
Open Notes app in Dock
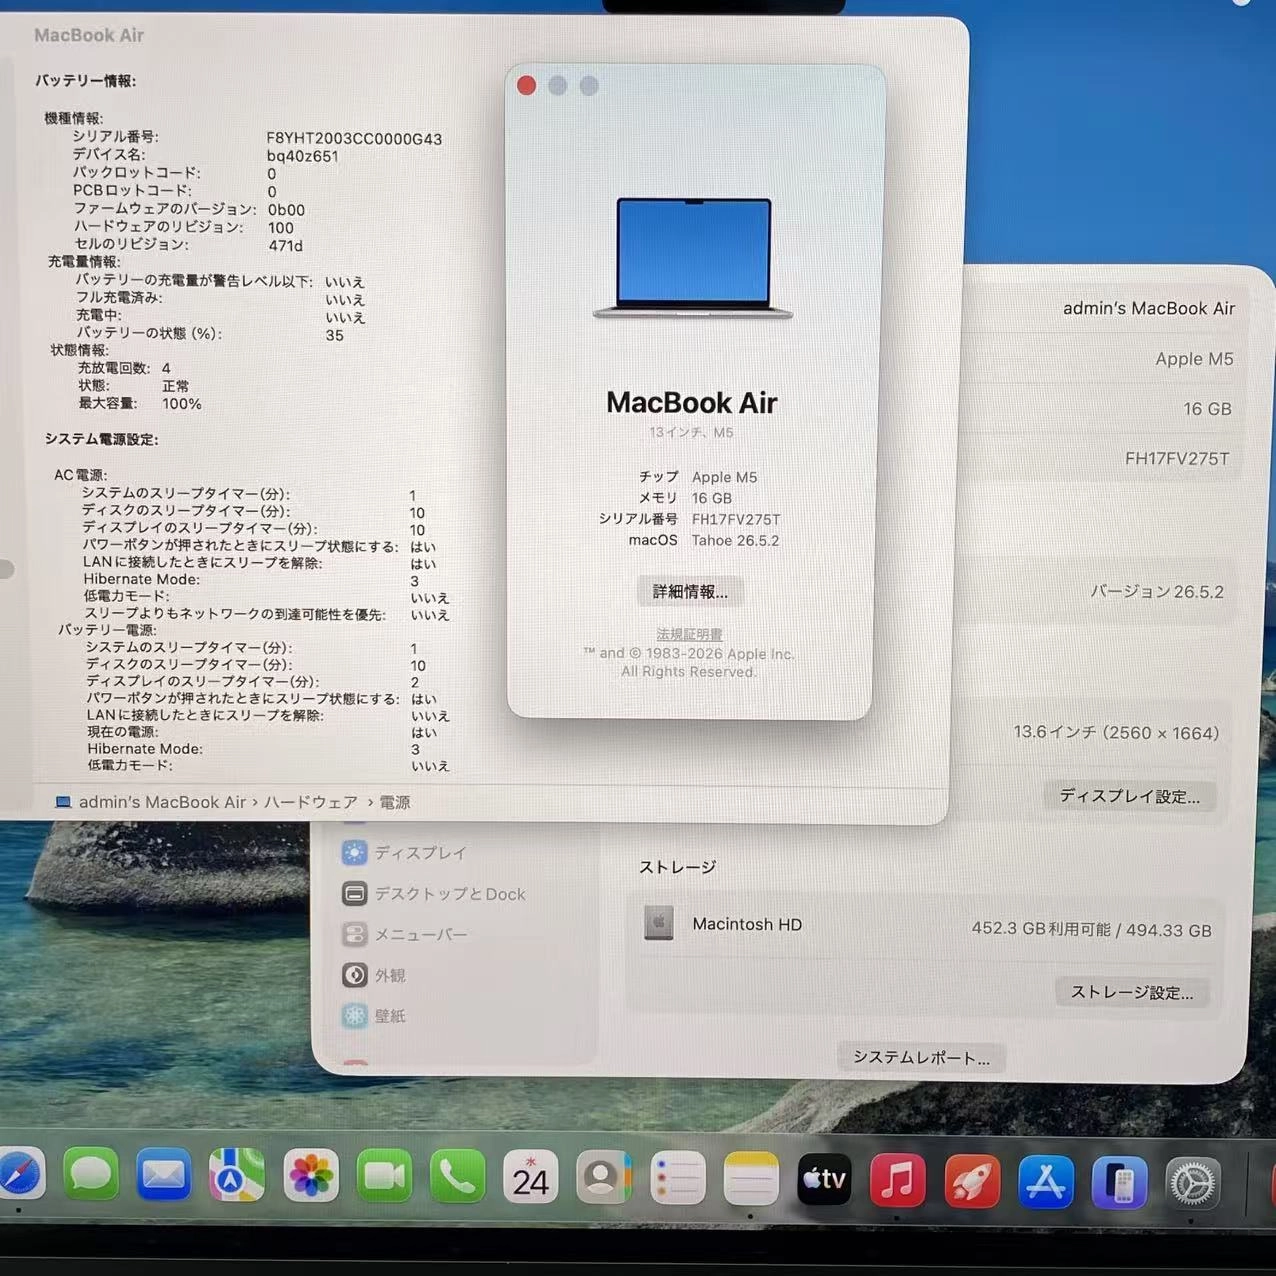point(751,1180)
